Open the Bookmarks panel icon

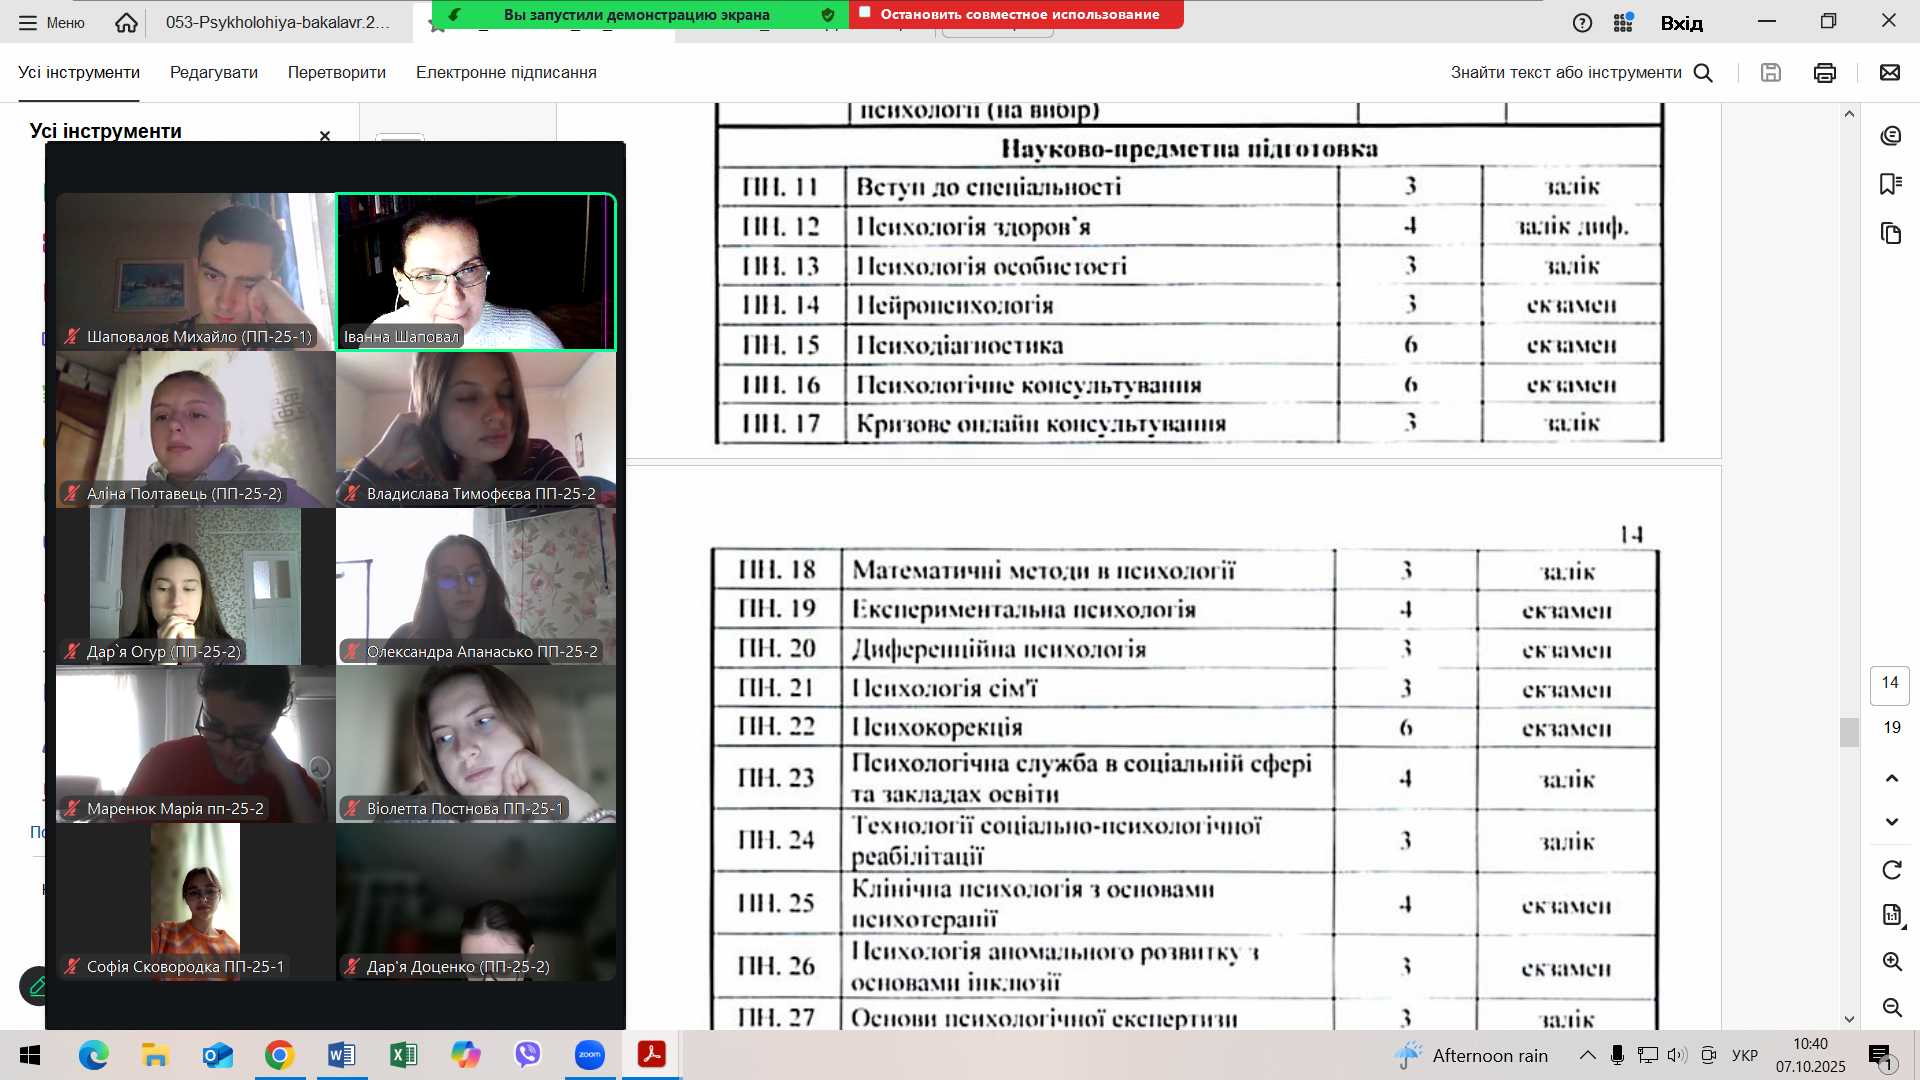click(1890, 184)
